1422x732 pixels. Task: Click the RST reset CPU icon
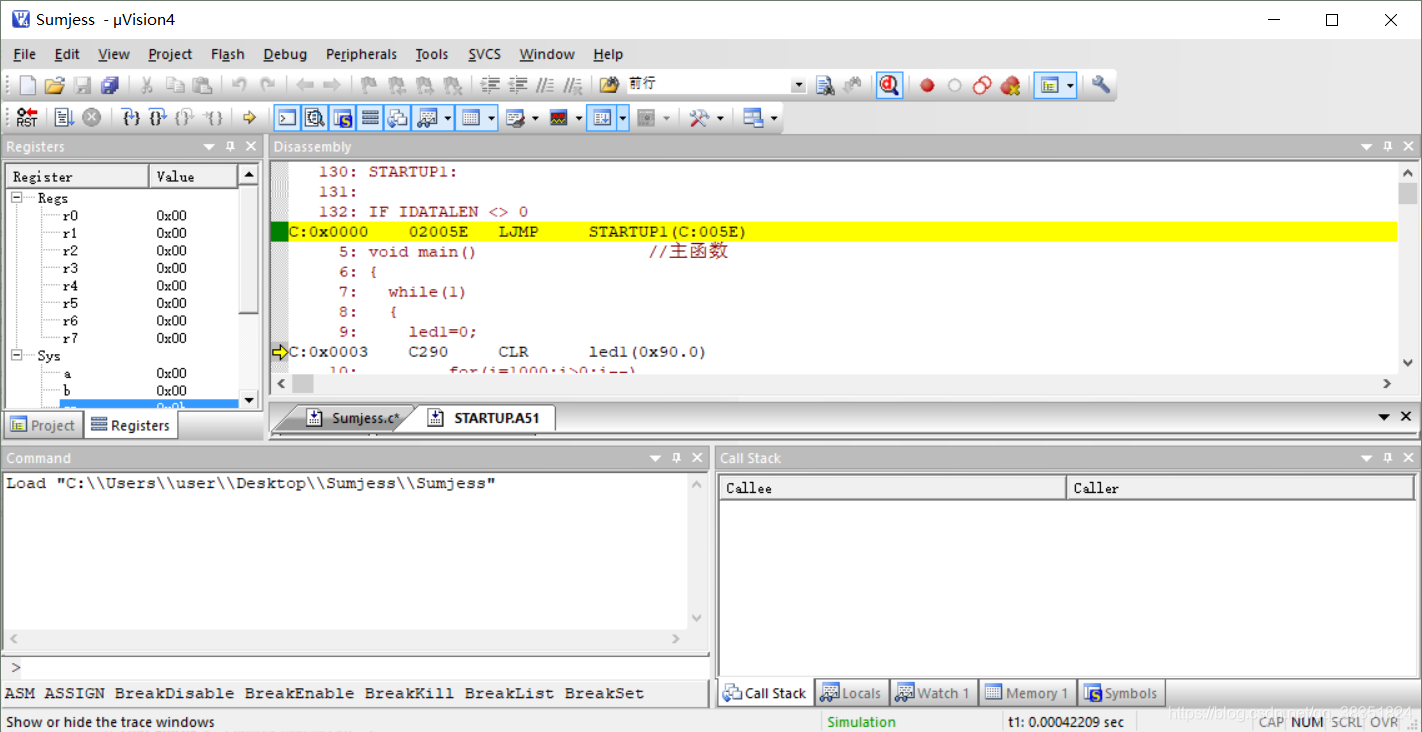point(27,118)
